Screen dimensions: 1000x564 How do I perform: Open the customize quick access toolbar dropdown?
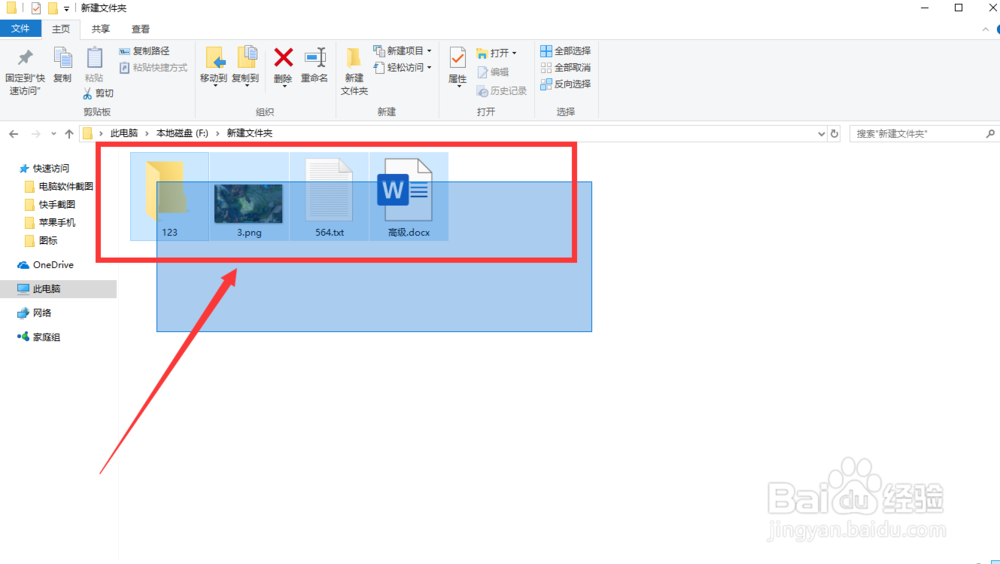[66, 9]
